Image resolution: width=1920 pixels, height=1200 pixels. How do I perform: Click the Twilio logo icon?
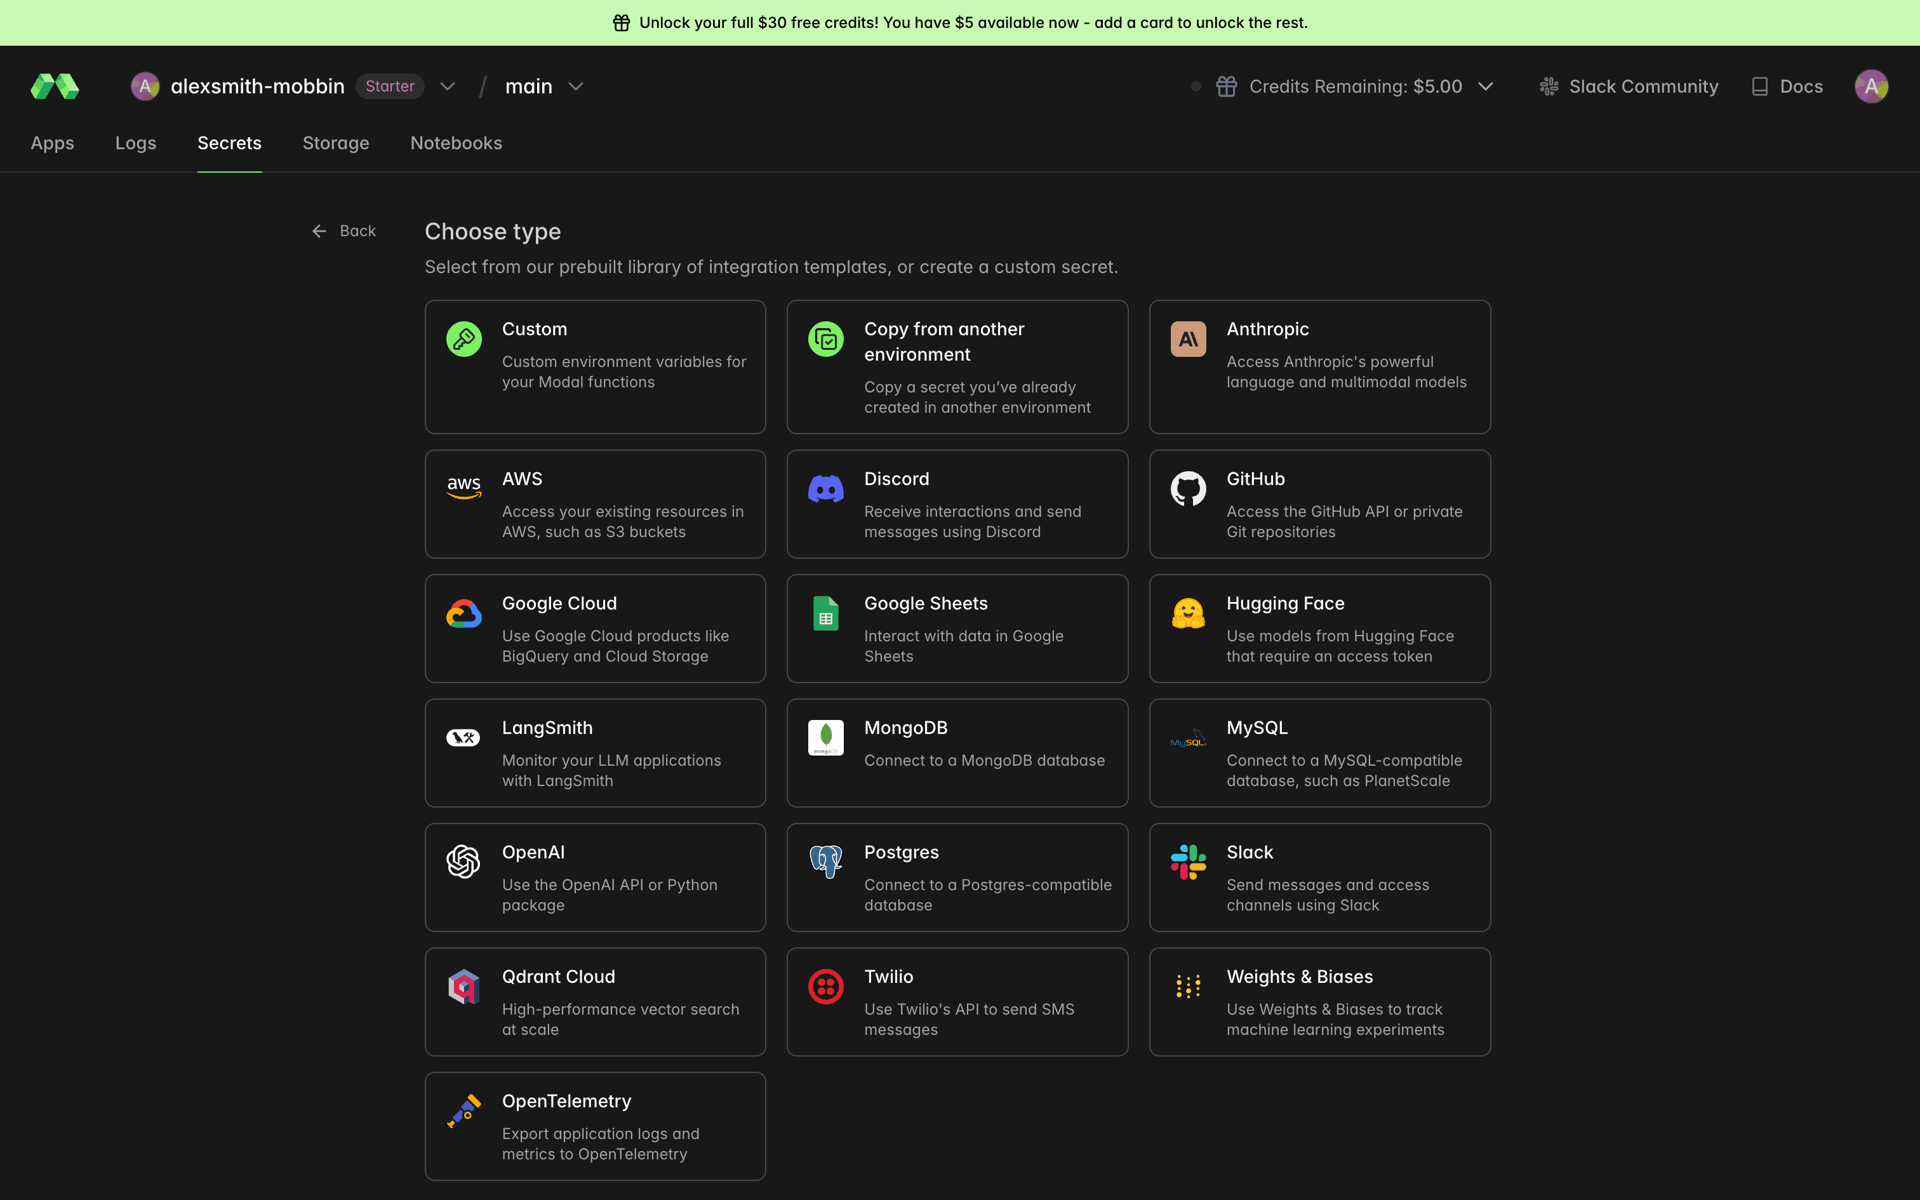pos(826,987)
